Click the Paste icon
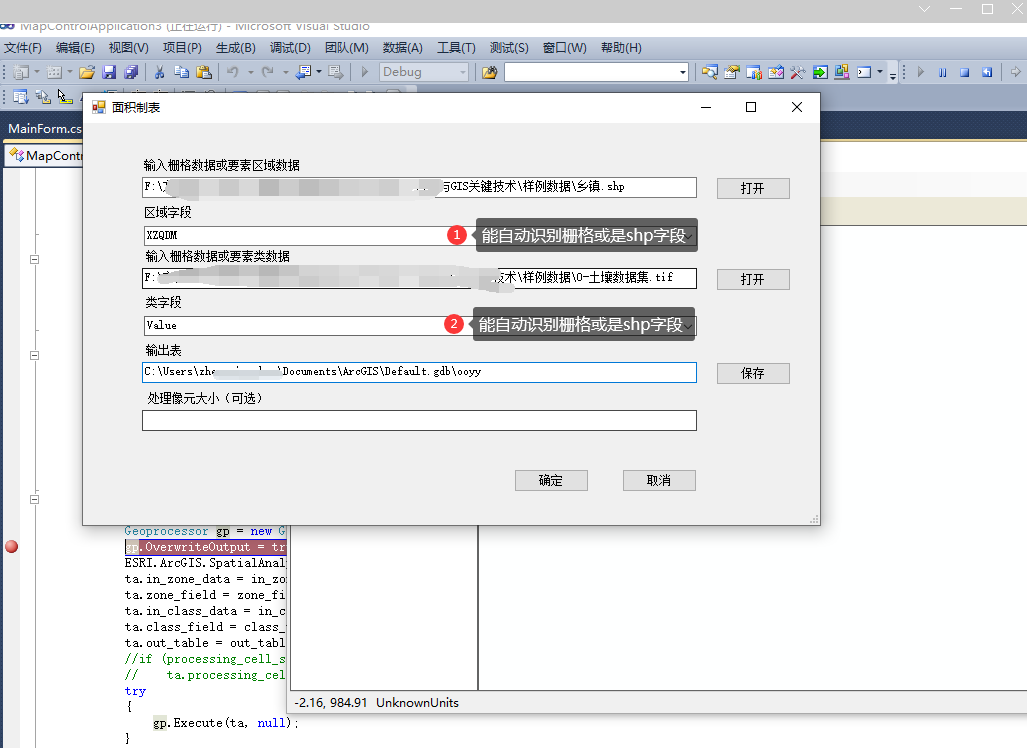 click(206, 72)
